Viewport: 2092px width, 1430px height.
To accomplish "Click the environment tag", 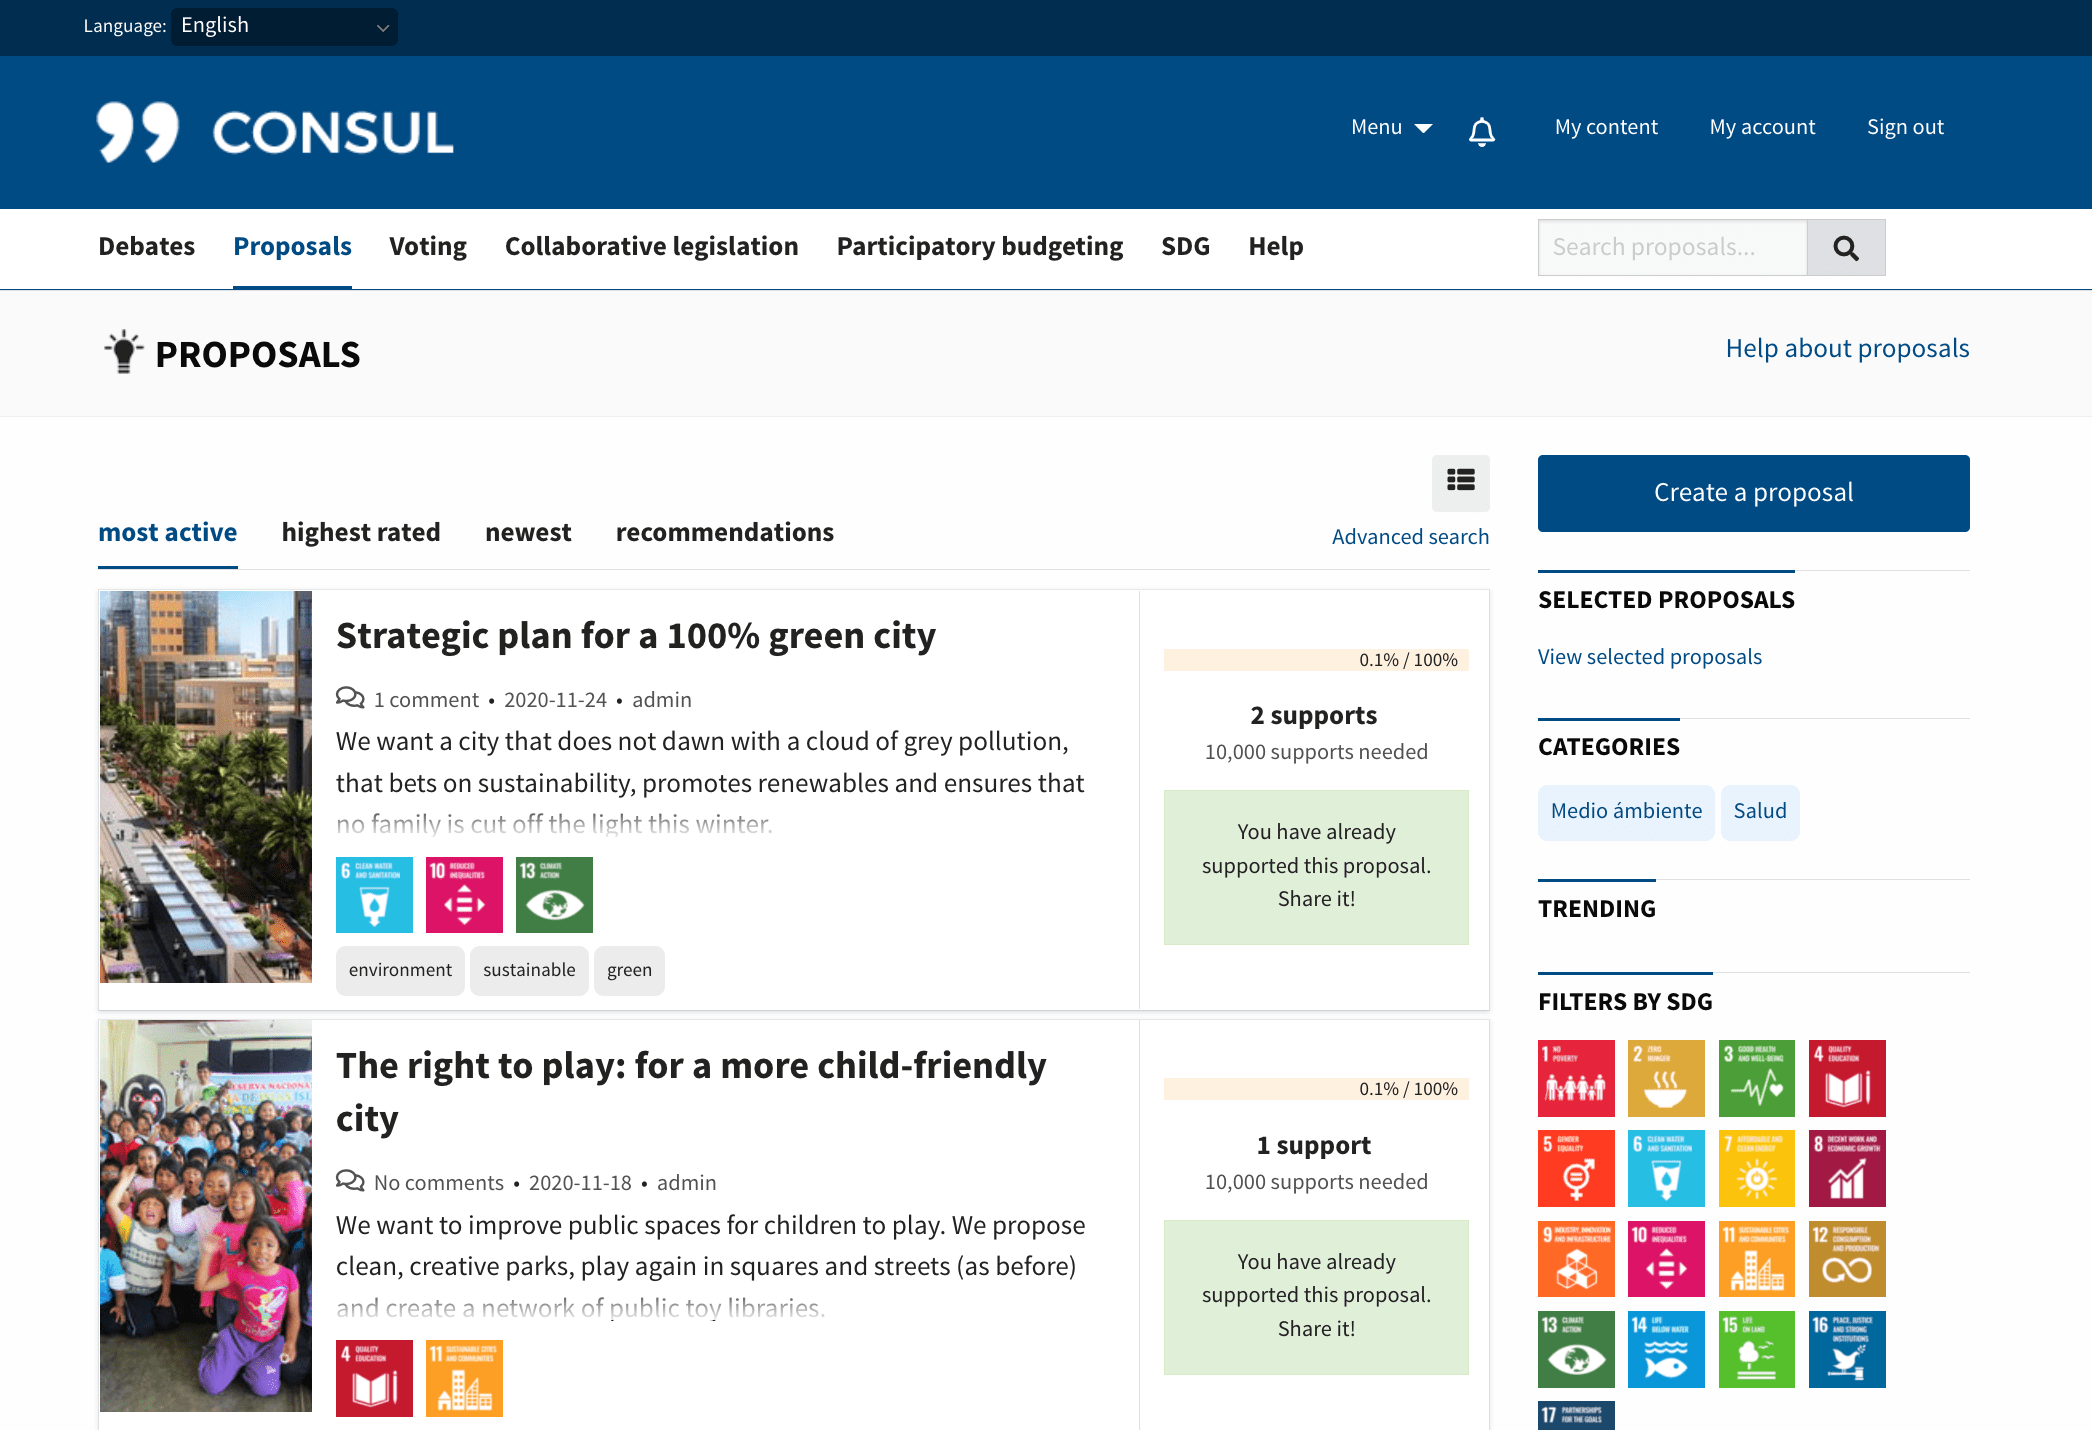I will click(x=400, y=970).
